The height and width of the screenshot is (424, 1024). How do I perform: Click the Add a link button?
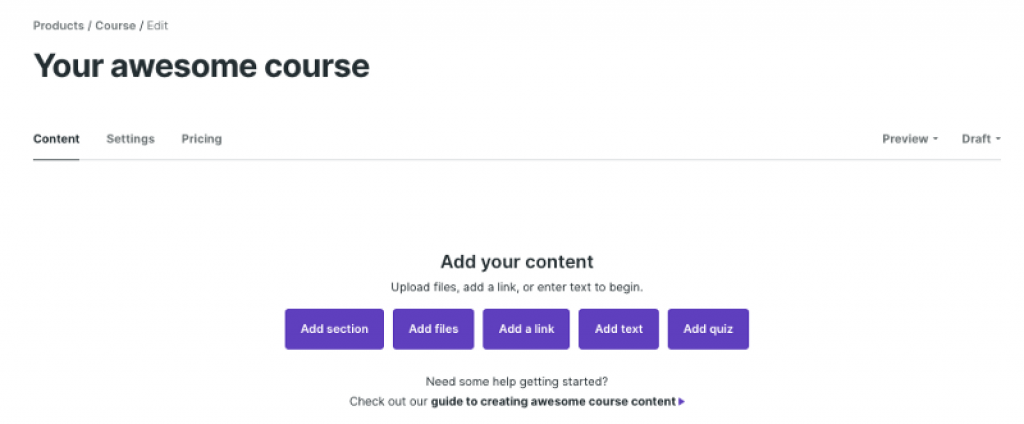click(x=526, y=329)
